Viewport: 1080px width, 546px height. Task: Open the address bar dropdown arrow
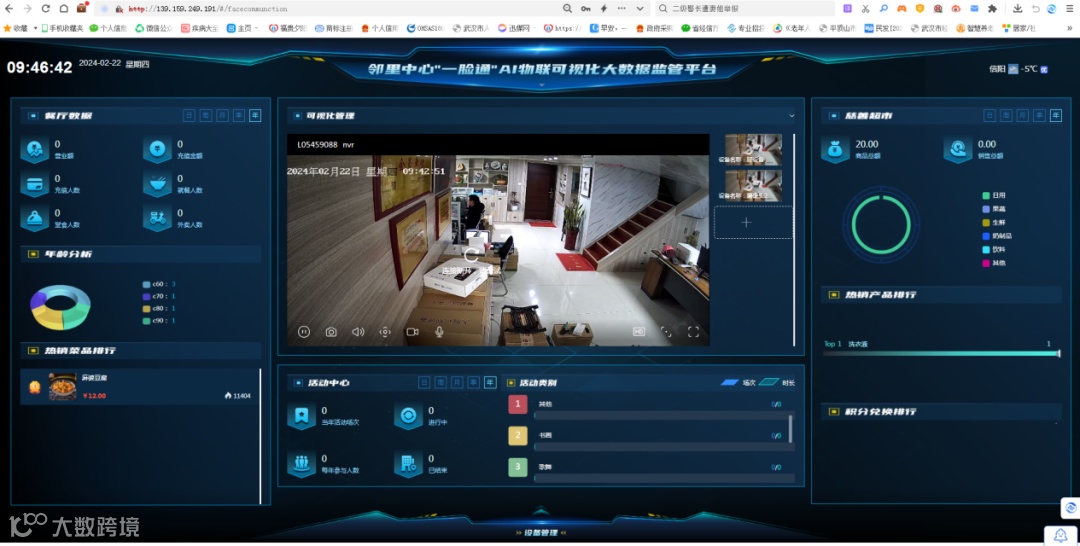[x=640, y=8]
